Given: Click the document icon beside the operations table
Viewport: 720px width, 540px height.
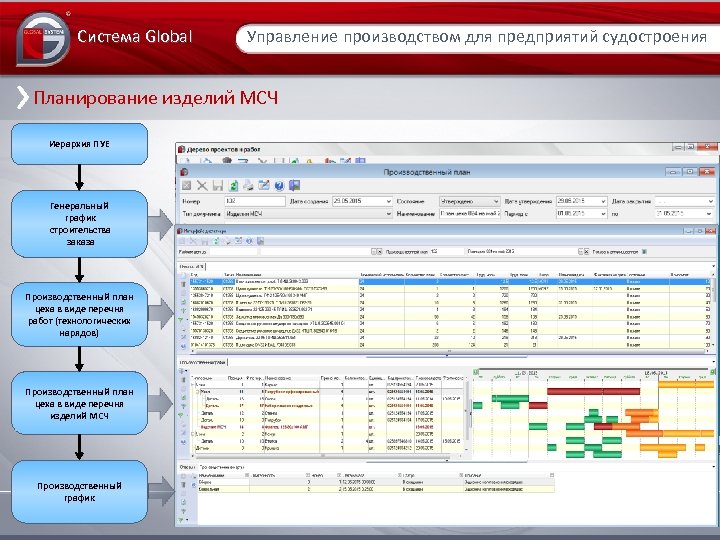Looking at the screenshot, I should coord(183,502).
